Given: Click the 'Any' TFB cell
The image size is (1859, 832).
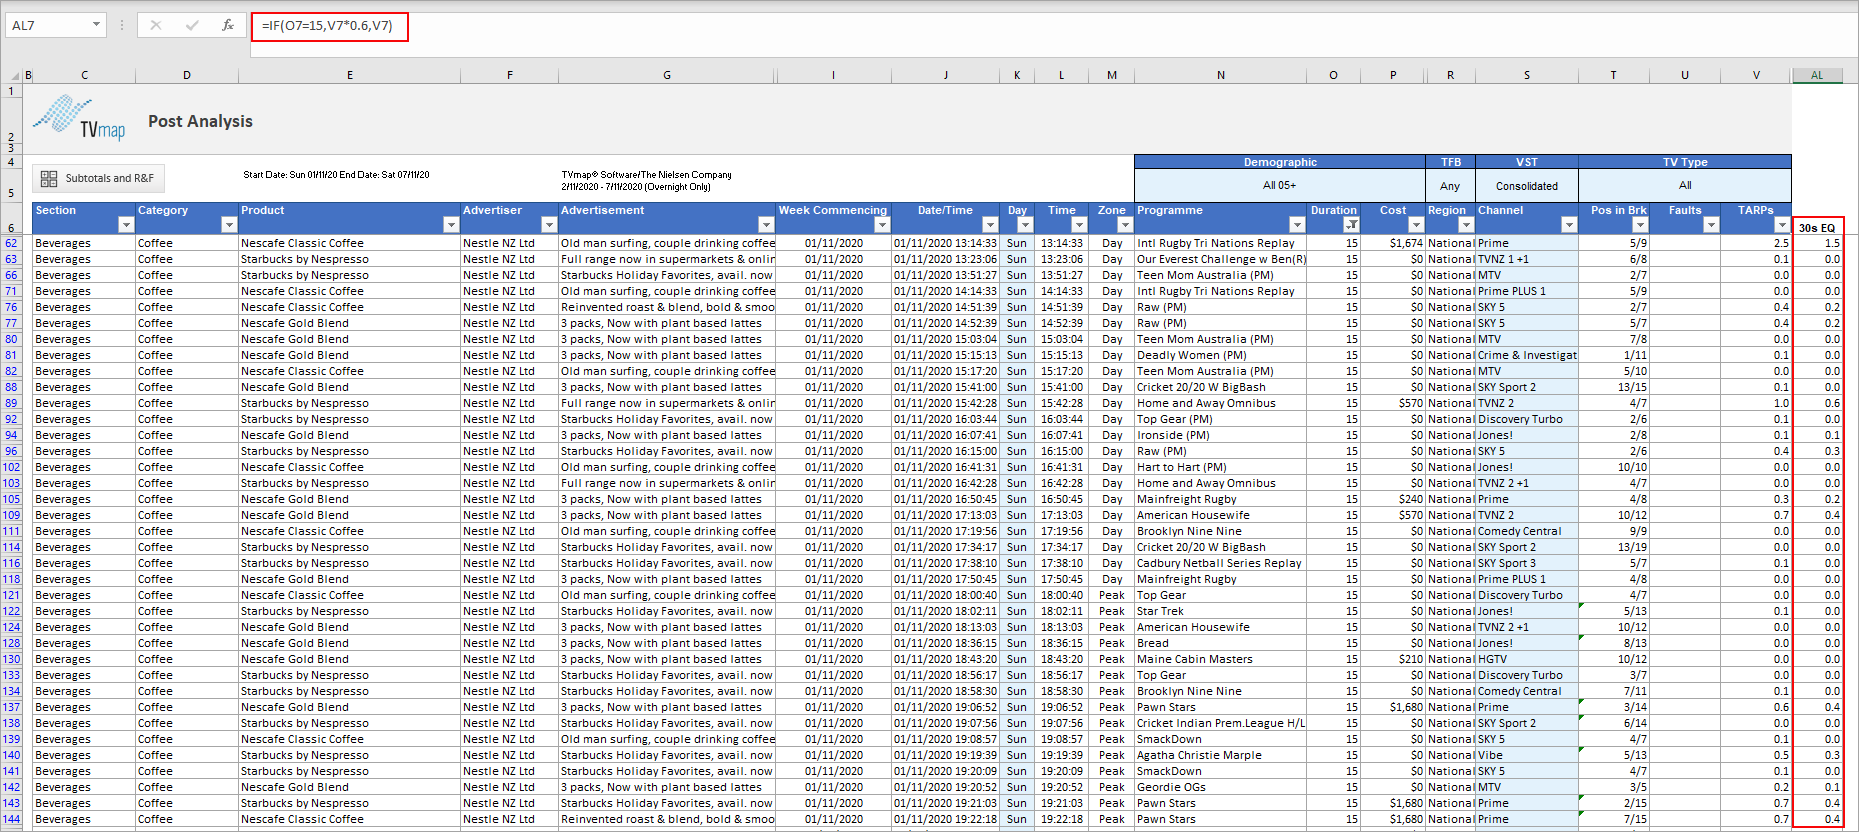Looking at the screenshot, I should [1450, 186].
